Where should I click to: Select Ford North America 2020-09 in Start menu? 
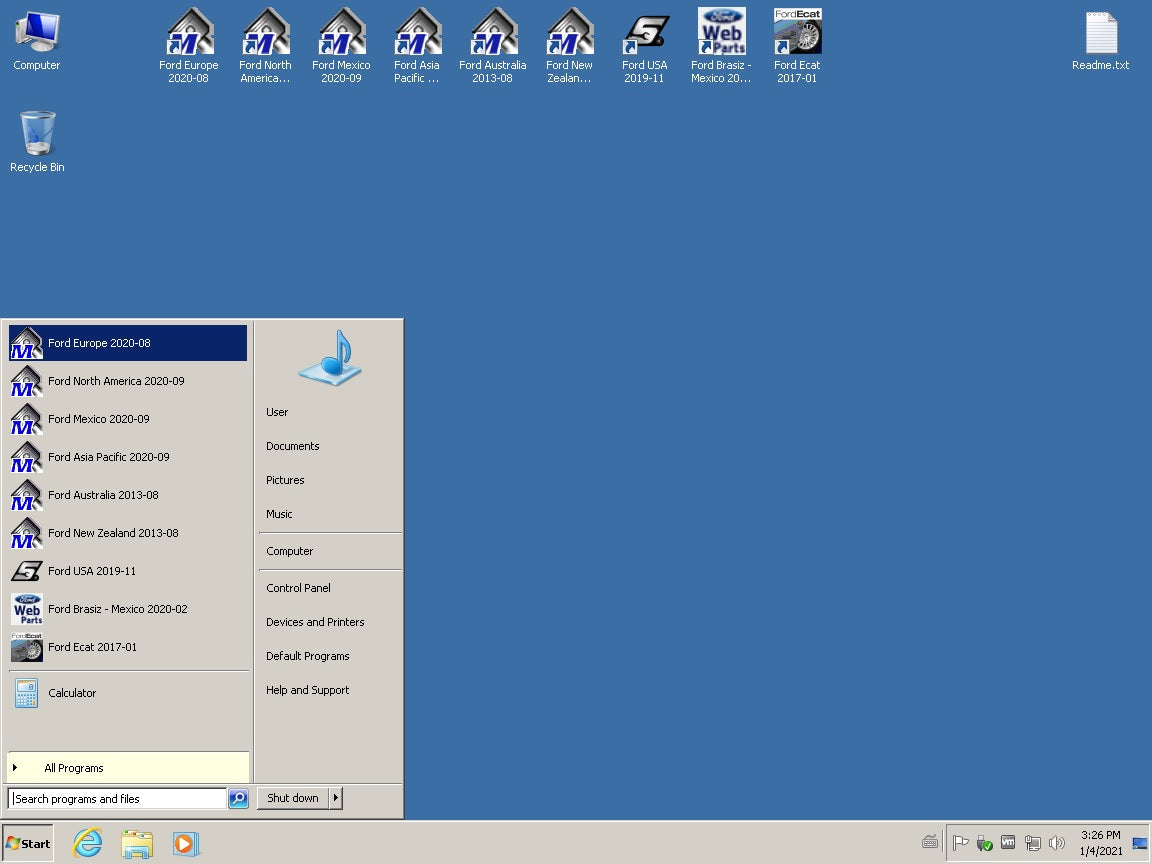point(116,381)
